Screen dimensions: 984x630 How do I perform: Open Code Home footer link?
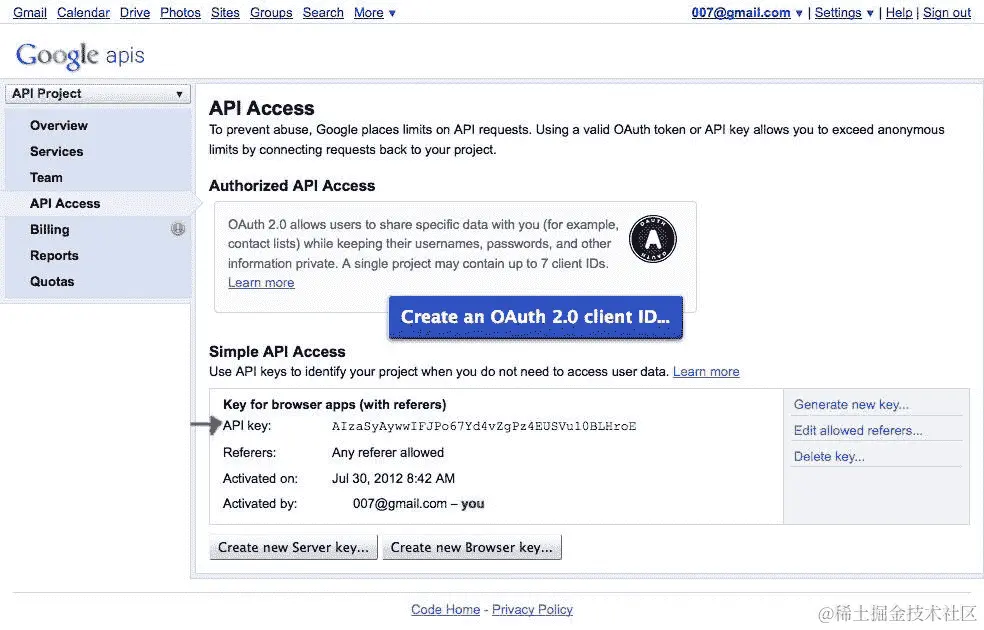click(446, 609)
